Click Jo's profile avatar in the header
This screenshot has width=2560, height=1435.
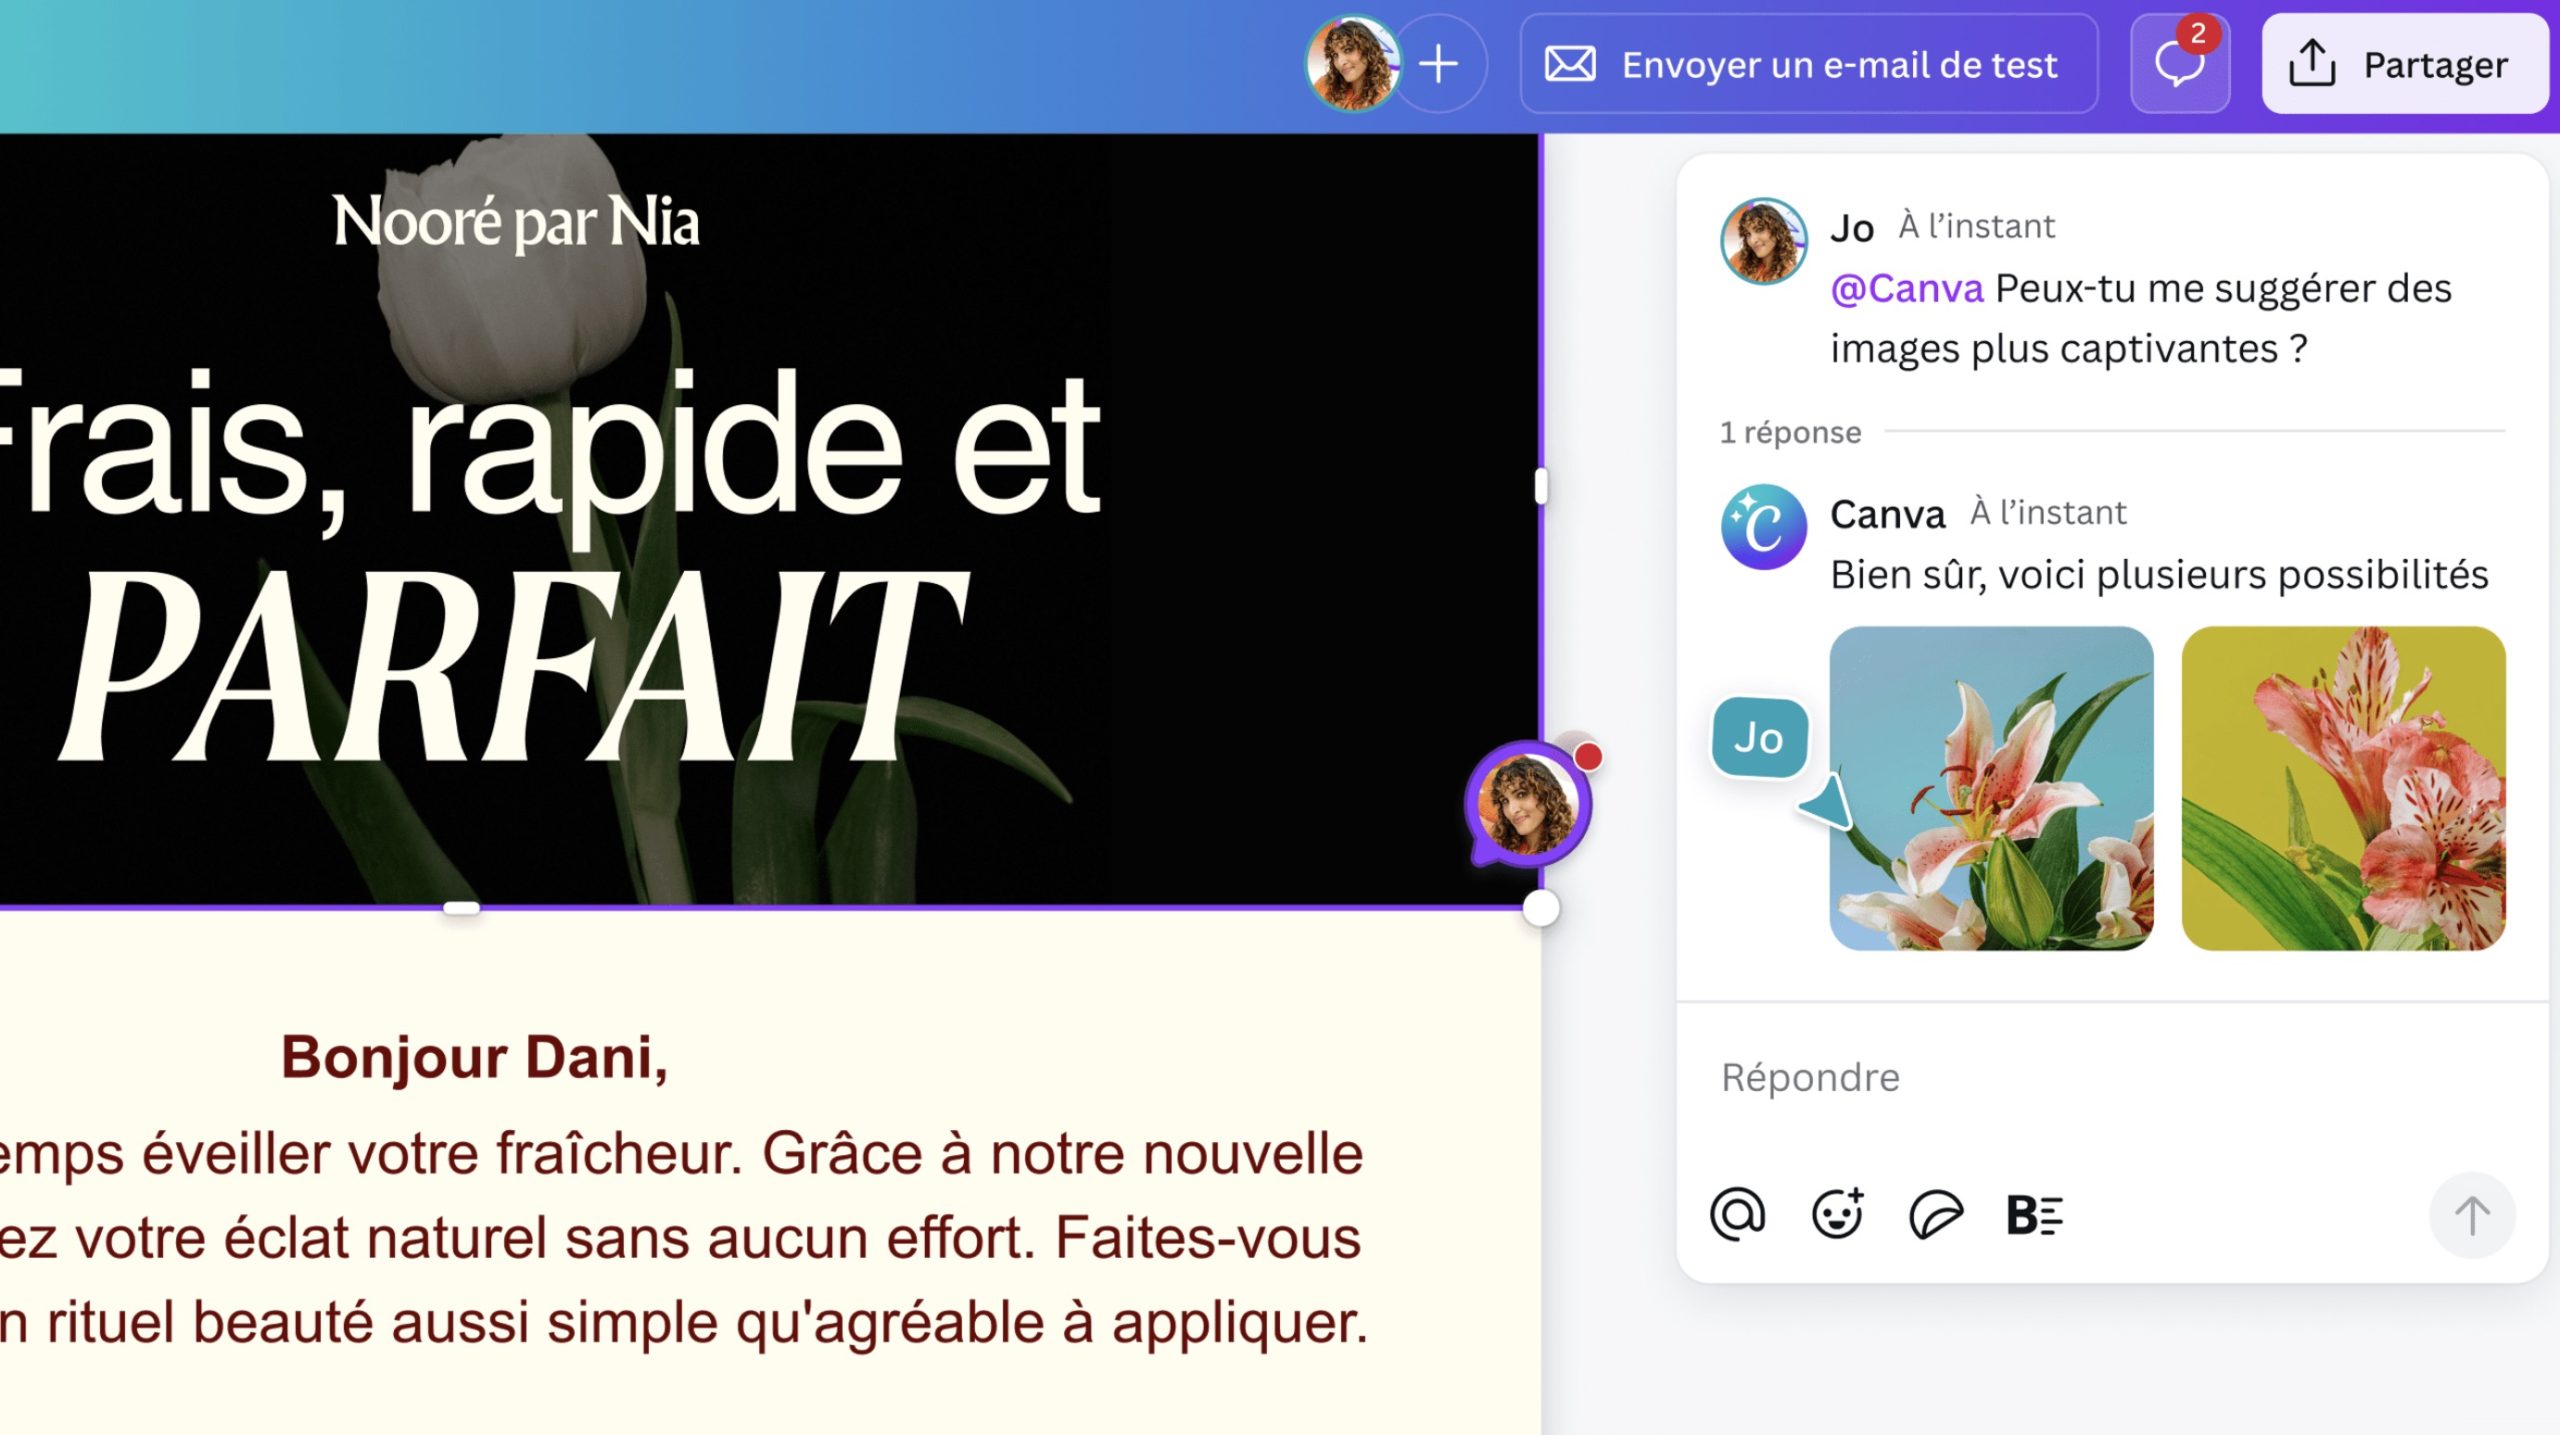(x=1353, y=64)
